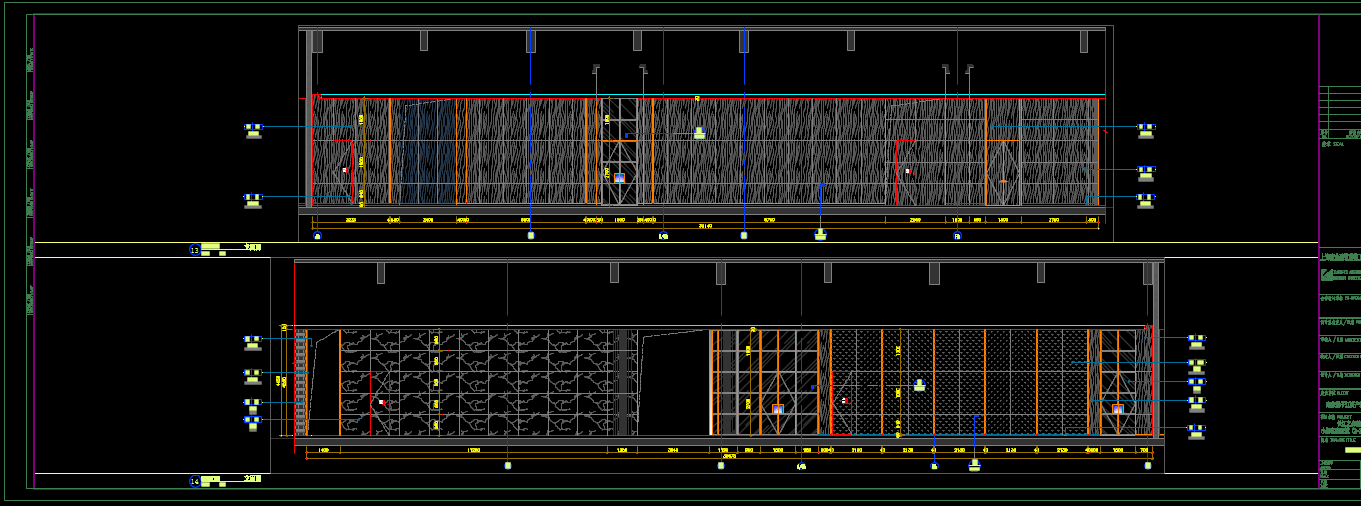Select the drawing number bubble 14

195,482
